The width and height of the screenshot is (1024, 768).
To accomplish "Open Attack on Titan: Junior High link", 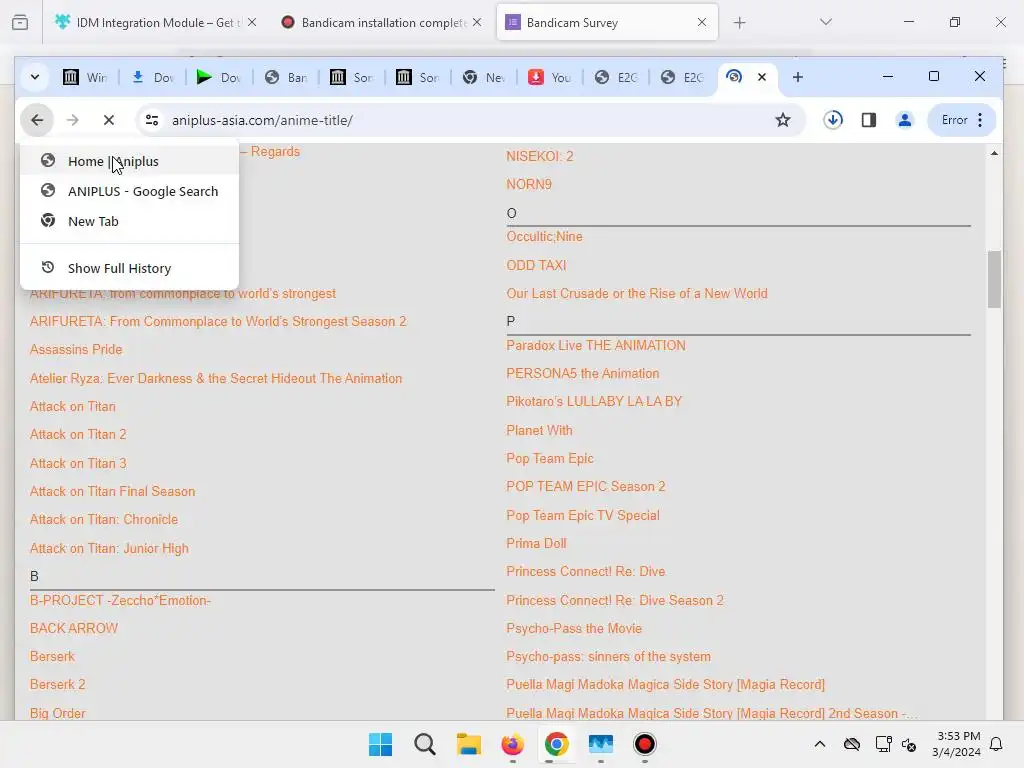I will (109, 549).
